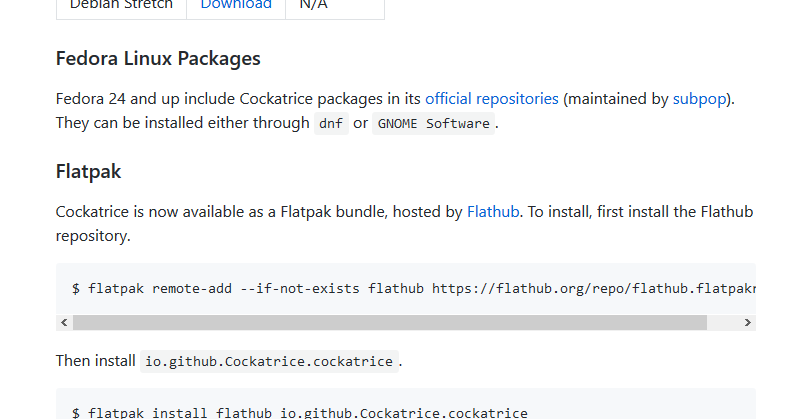This screenshot has height=419, width=793.
Task: Click the right arrow of the code scrollbar
Action: (x=747, y=322)
